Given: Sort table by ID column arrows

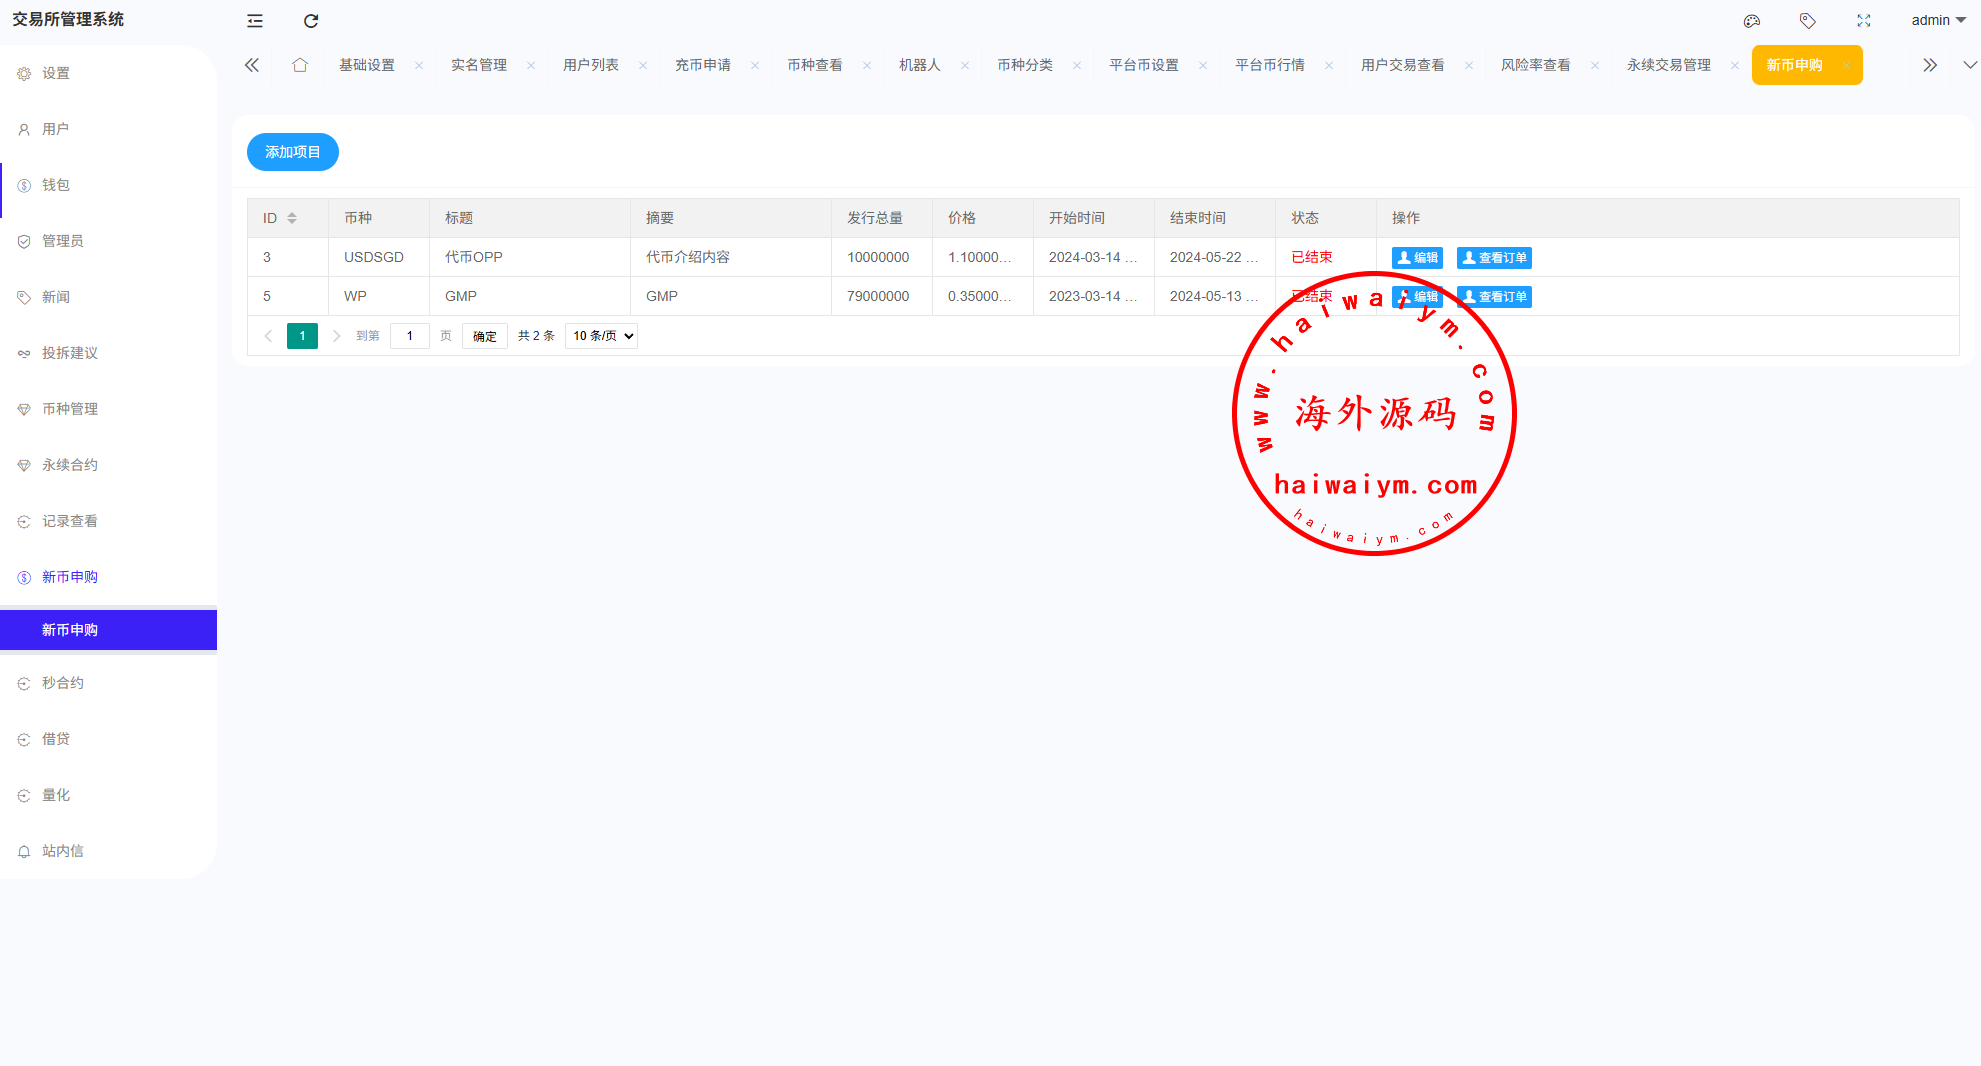Looking at the screenshot, I should coord(292,218).
